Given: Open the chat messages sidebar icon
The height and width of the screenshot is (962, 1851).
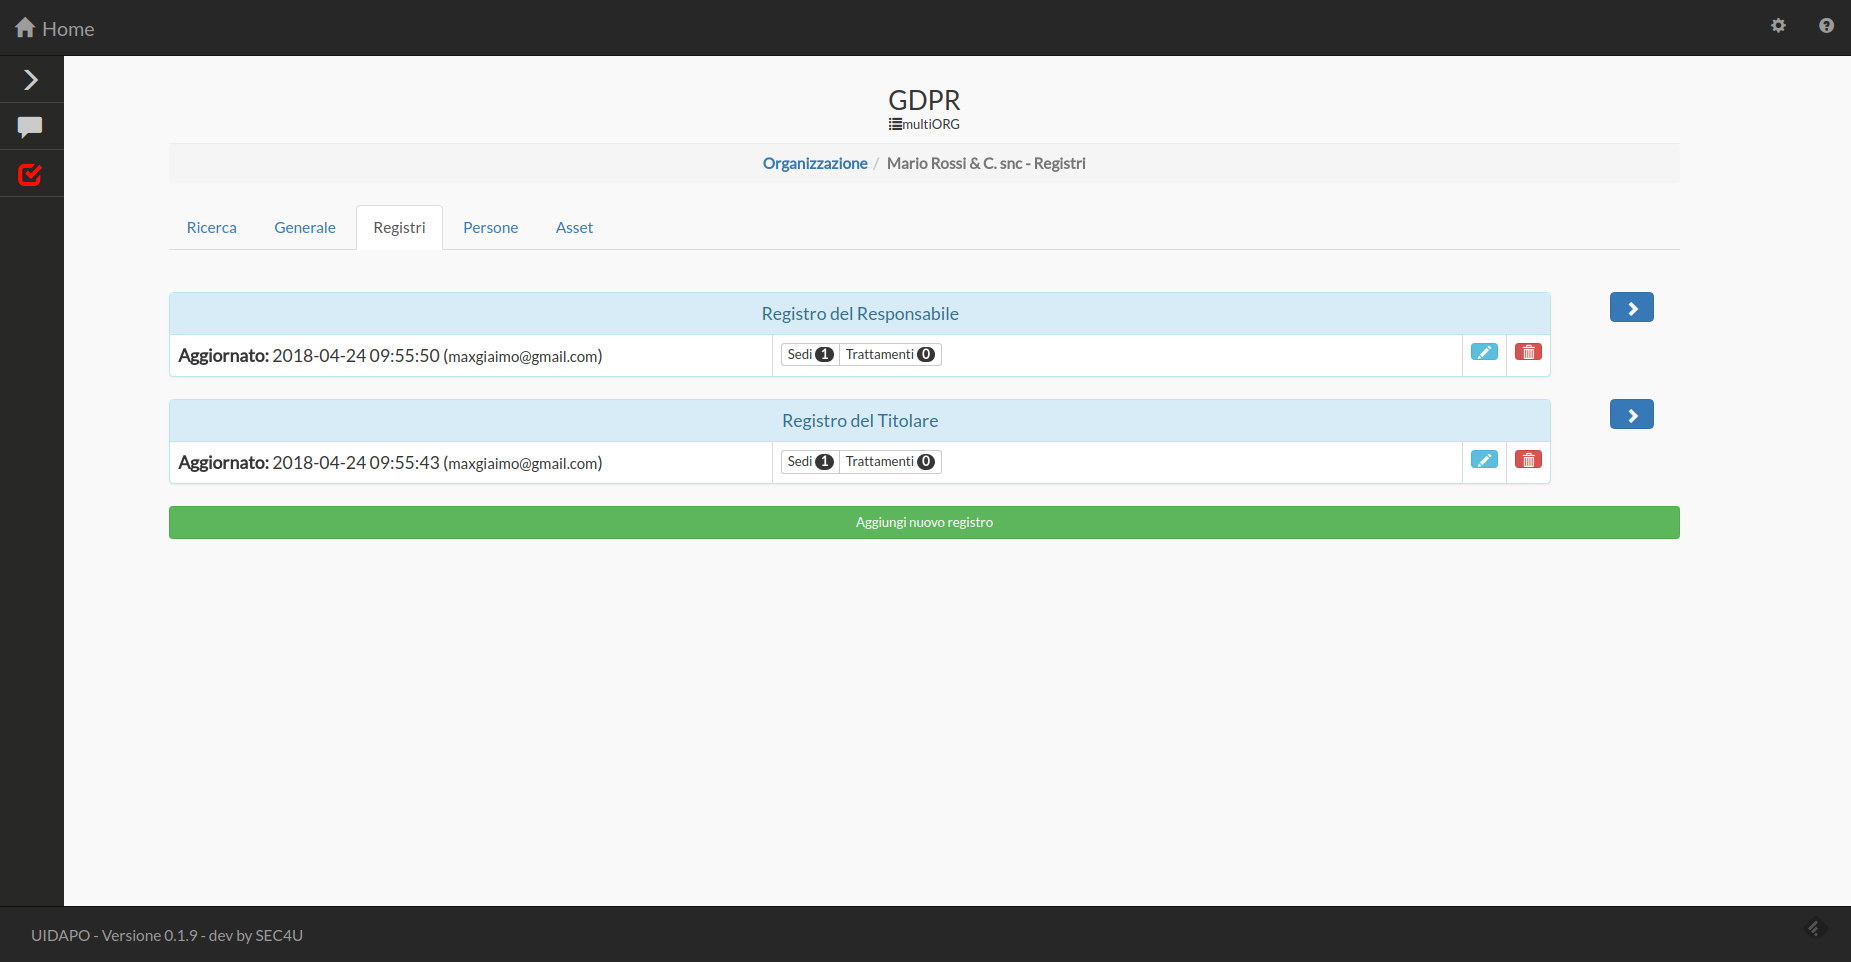Looking at the screenshot, I should coord(31,127).
